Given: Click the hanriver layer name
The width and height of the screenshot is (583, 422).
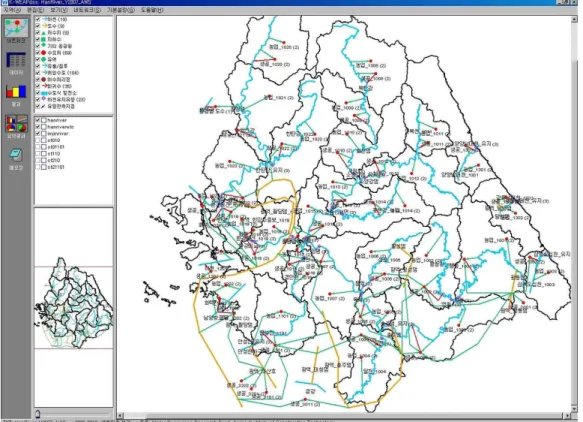Looking at the screenshot, I should click(x=57, y=120).
